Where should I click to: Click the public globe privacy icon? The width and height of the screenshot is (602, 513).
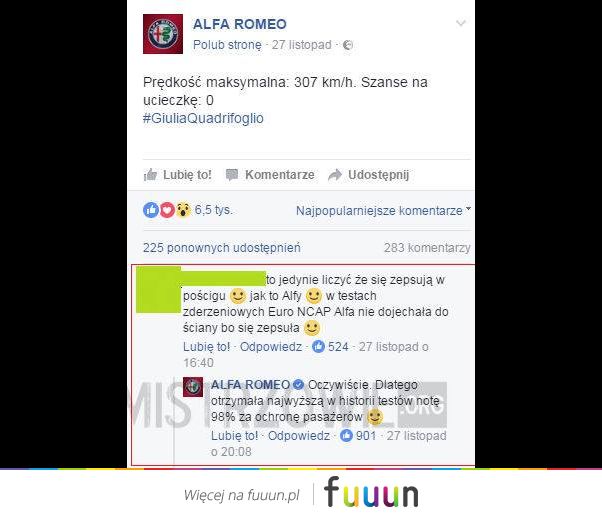click(x=348, y=45)
